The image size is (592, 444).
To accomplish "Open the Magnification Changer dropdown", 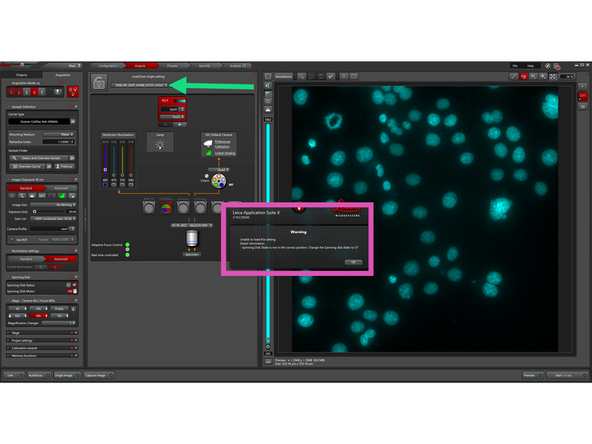I will pos(59,323).
